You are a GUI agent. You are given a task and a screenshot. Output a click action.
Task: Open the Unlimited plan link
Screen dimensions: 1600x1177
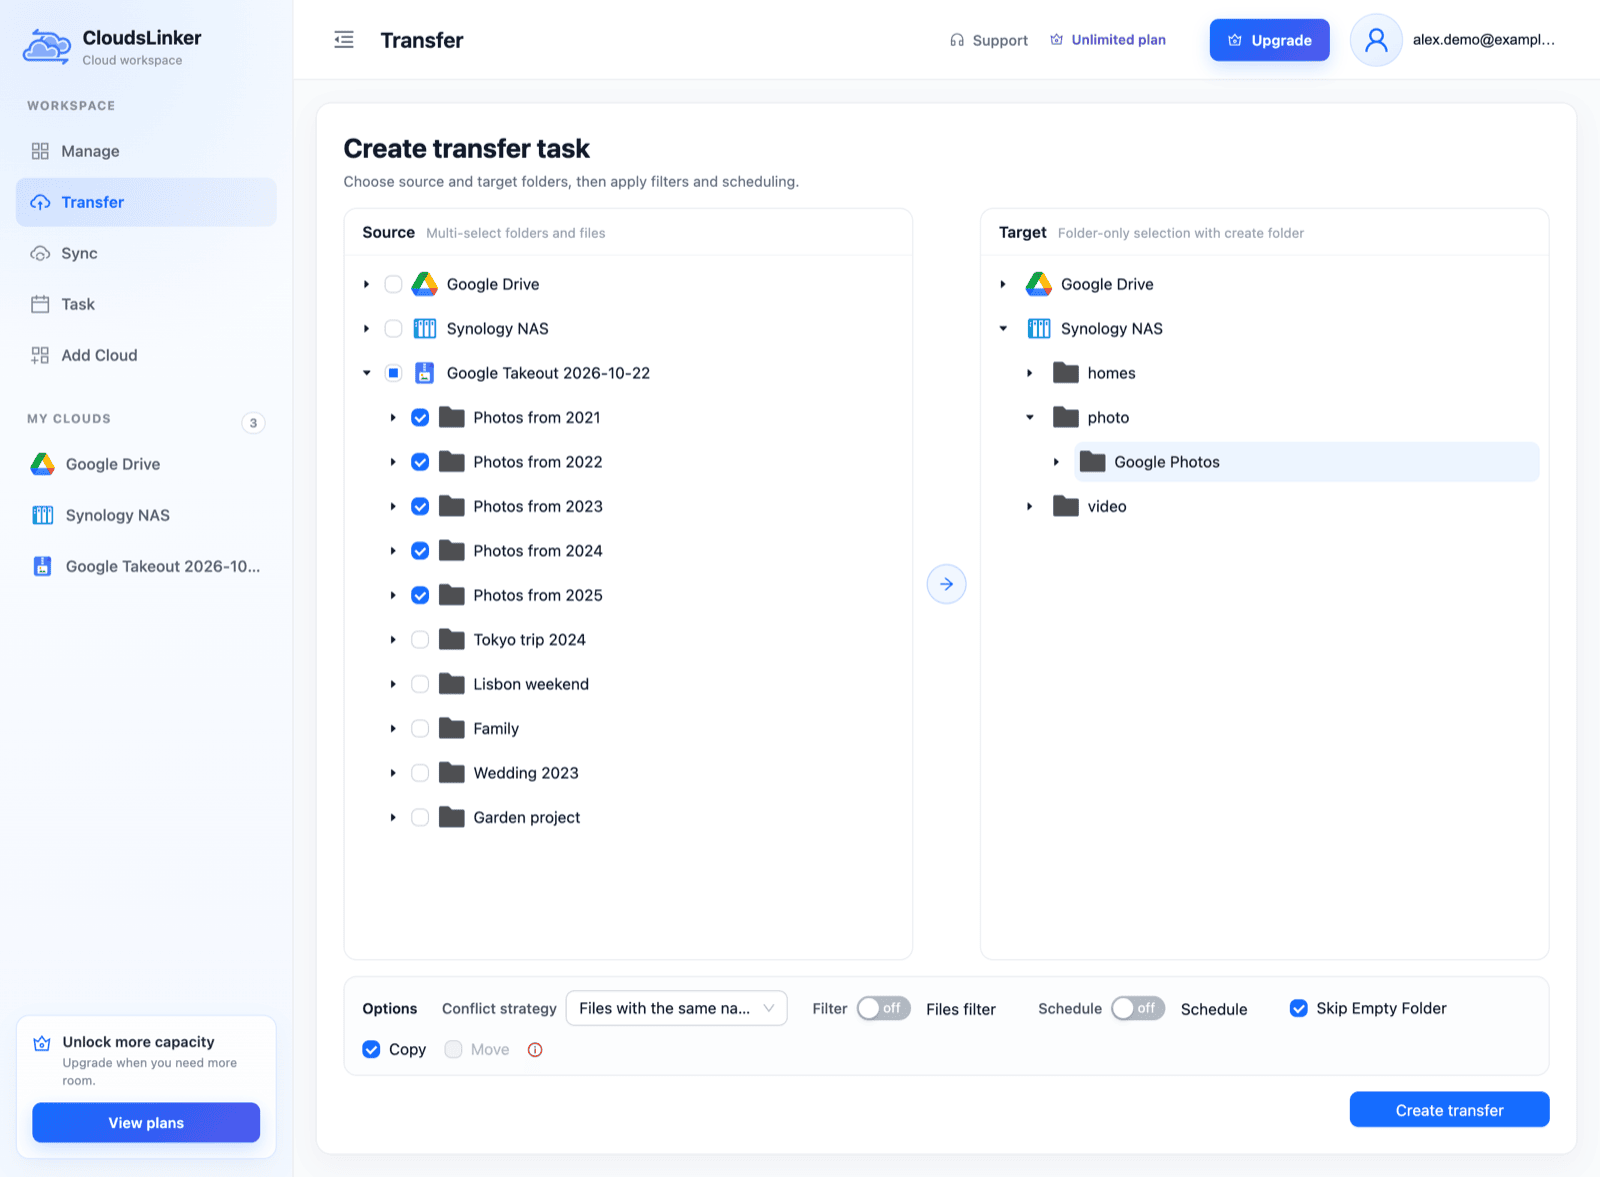1108,40
